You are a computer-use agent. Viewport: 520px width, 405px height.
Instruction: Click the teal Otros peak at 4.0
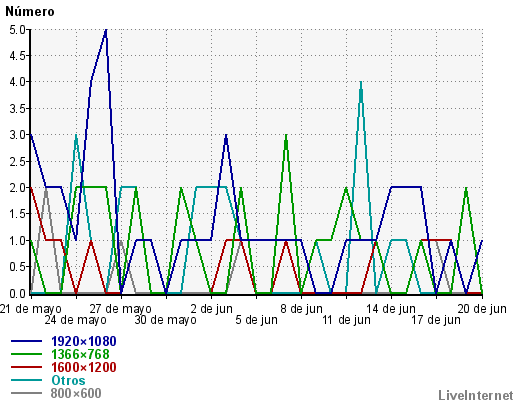click(361, 82)
